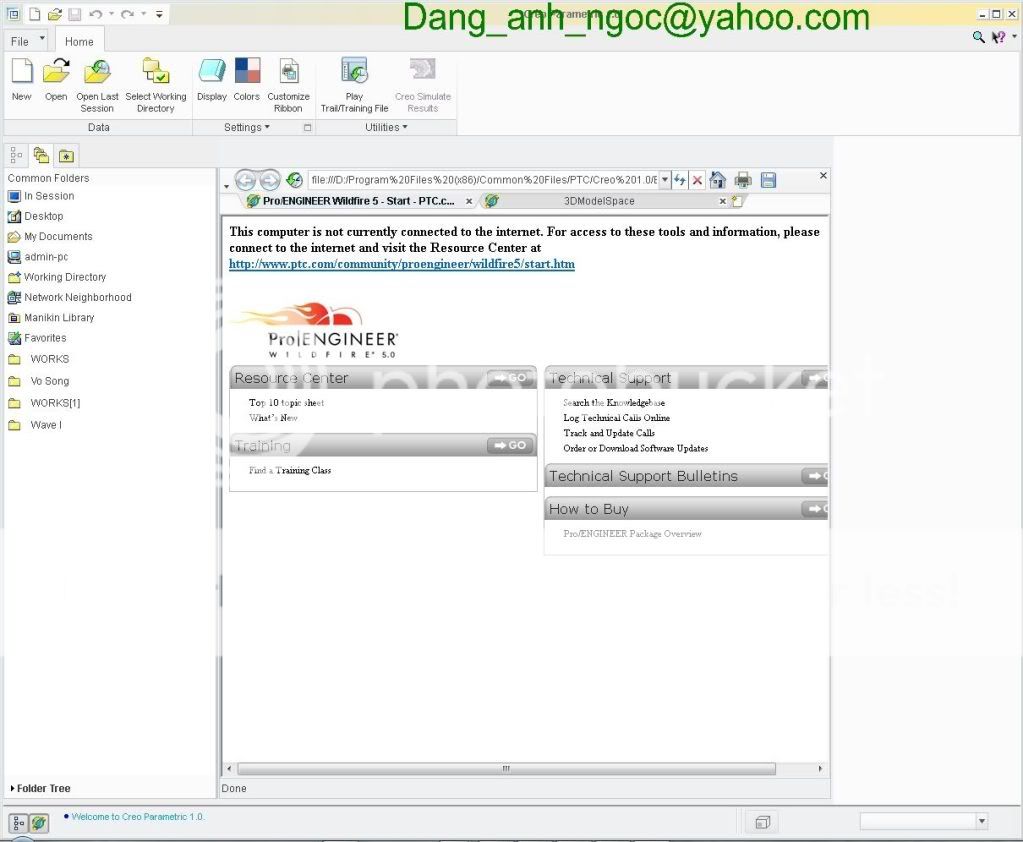Image resolution: width=1023 pixels, height=842 pixels.
Task: Print the current browser page
Action: tap(743, 180)
